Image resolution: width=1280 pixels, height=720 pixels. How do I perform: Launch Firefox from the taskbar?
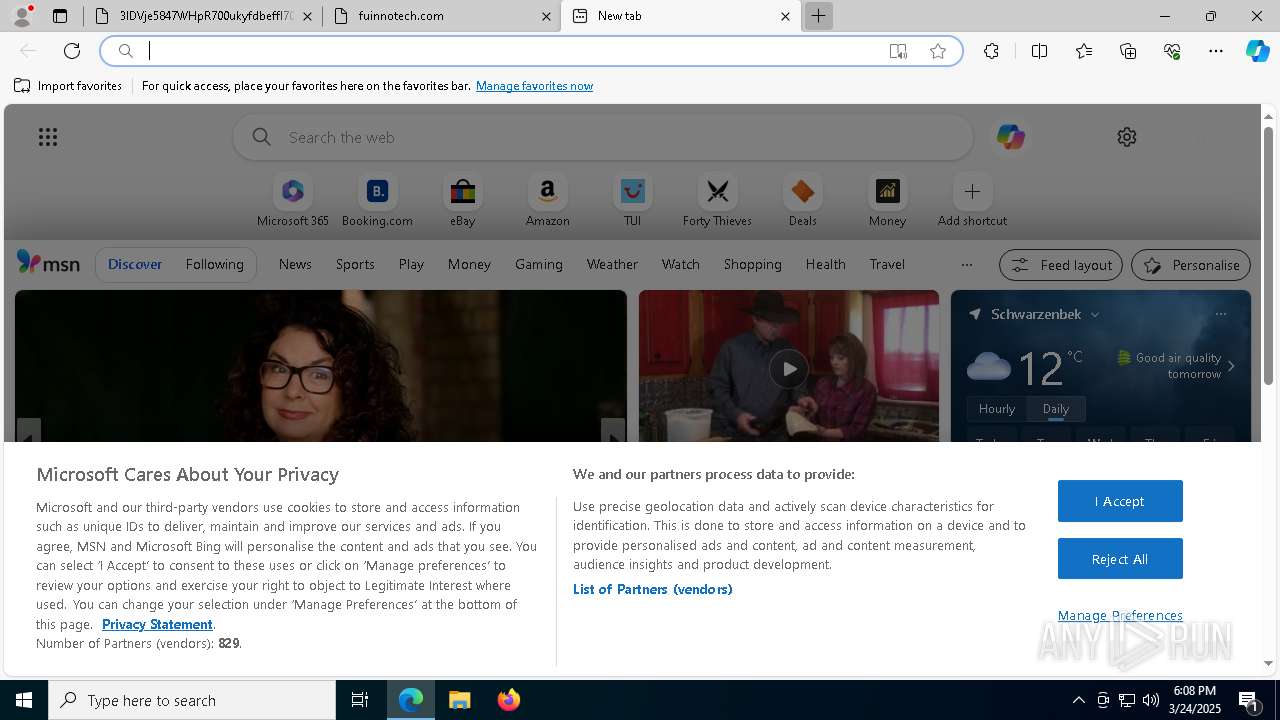[509, 700]
